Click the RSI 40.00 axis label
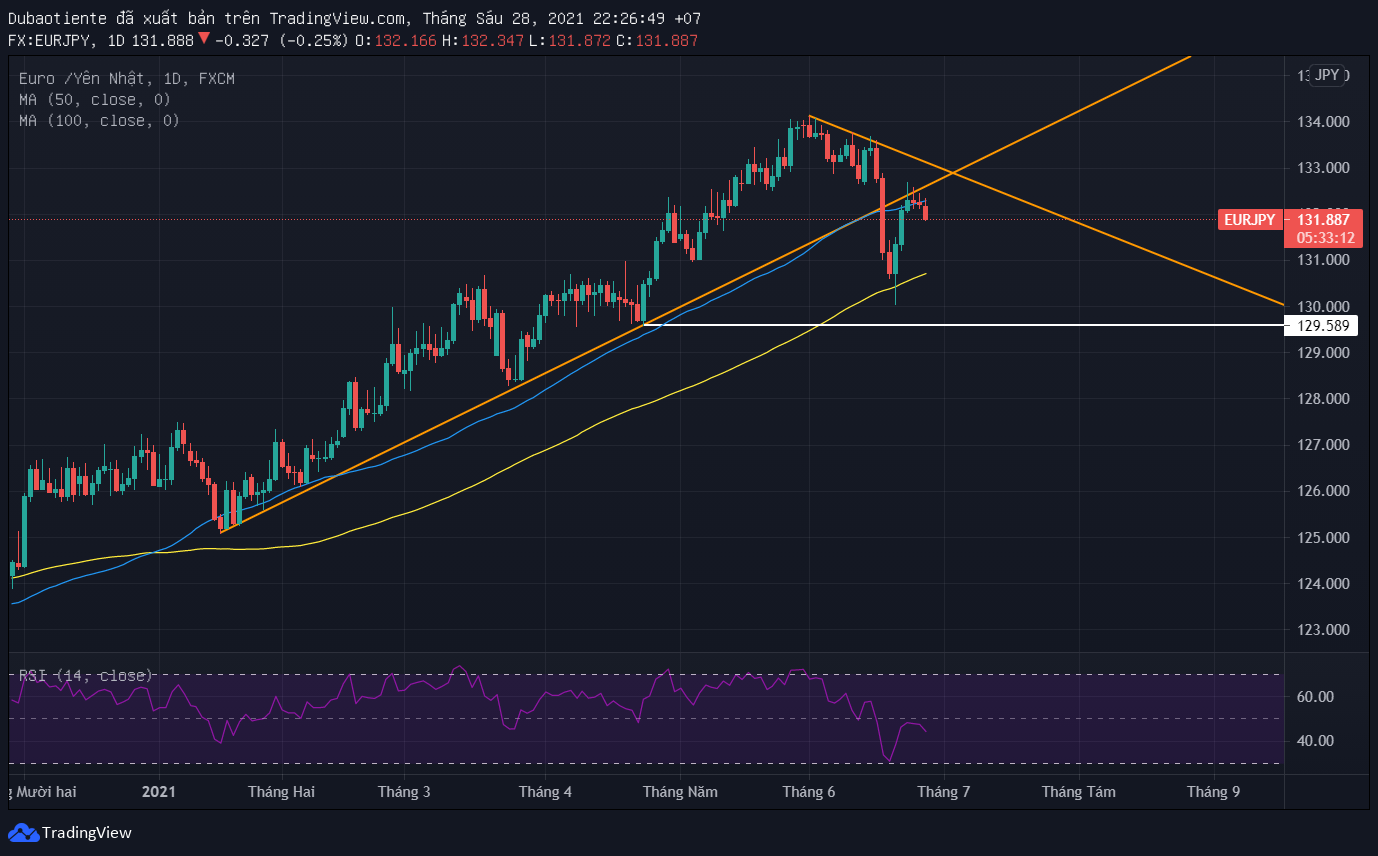 pos(1315,741)
